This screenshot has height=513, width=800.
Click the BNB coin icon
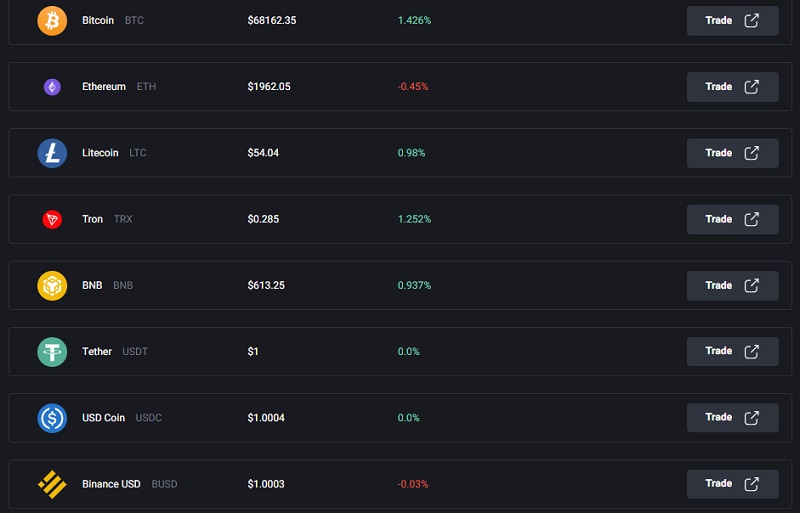[52, 285]
